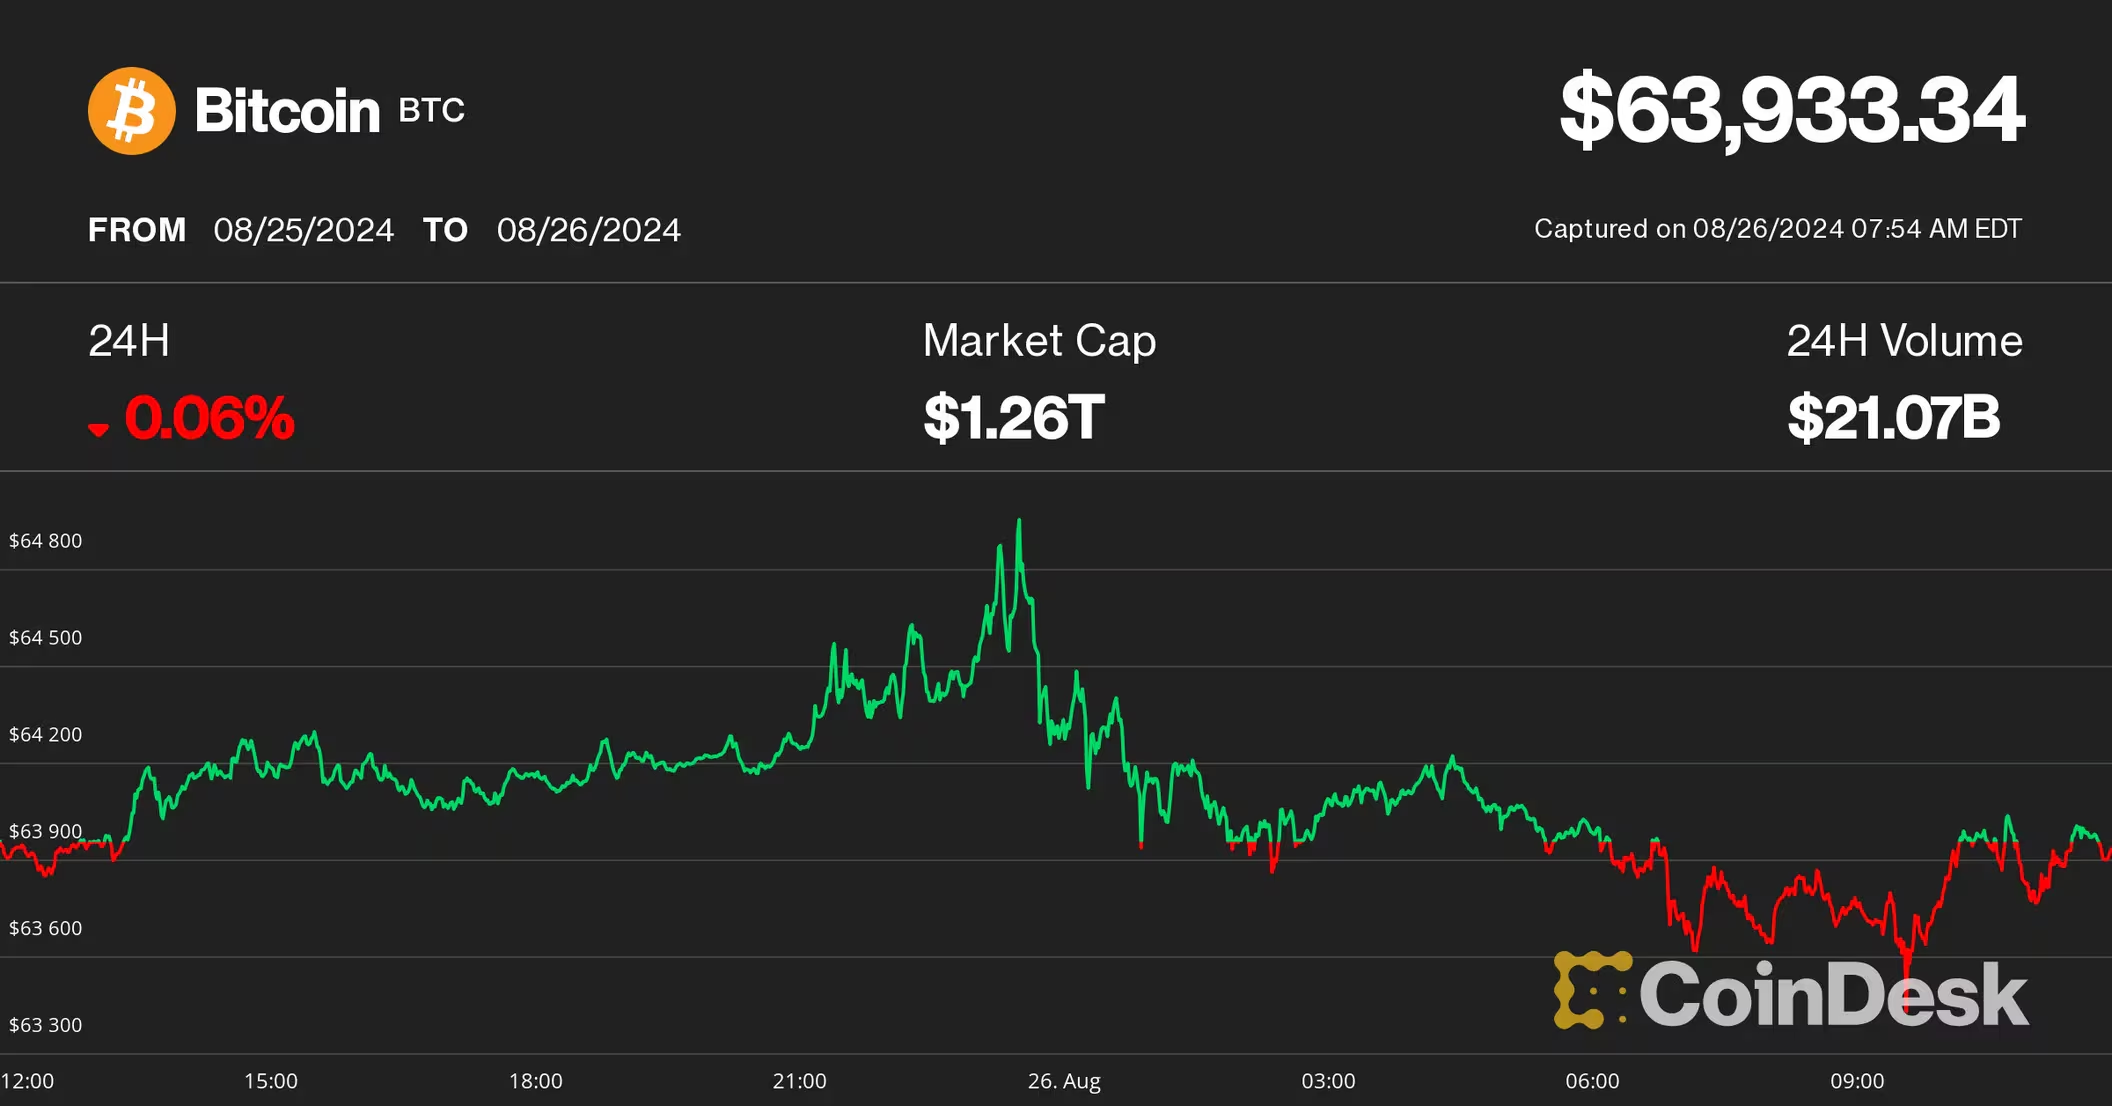Click the red down-arrow change indicator
The width and height of the screenshot is (2112, 1106).
[98, 429]
